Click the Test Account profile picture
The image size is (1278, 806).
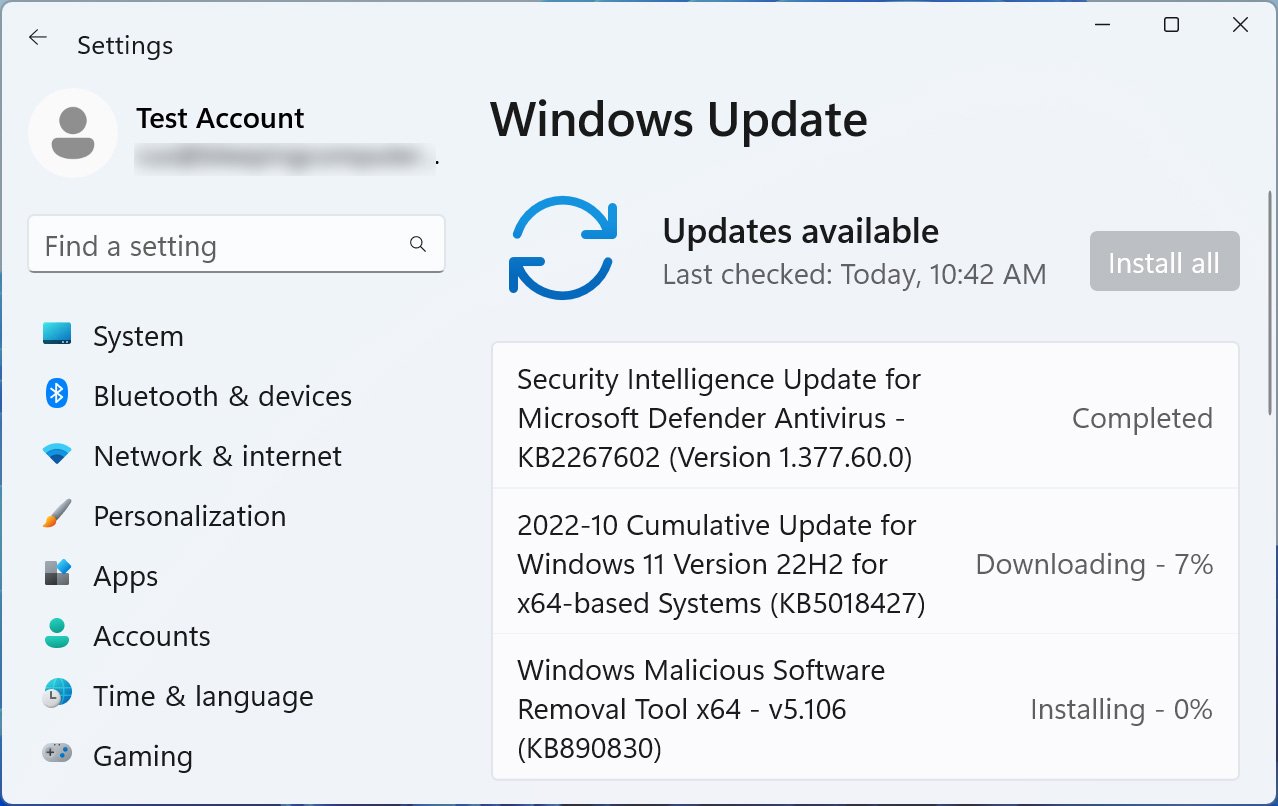click(73, 133)
